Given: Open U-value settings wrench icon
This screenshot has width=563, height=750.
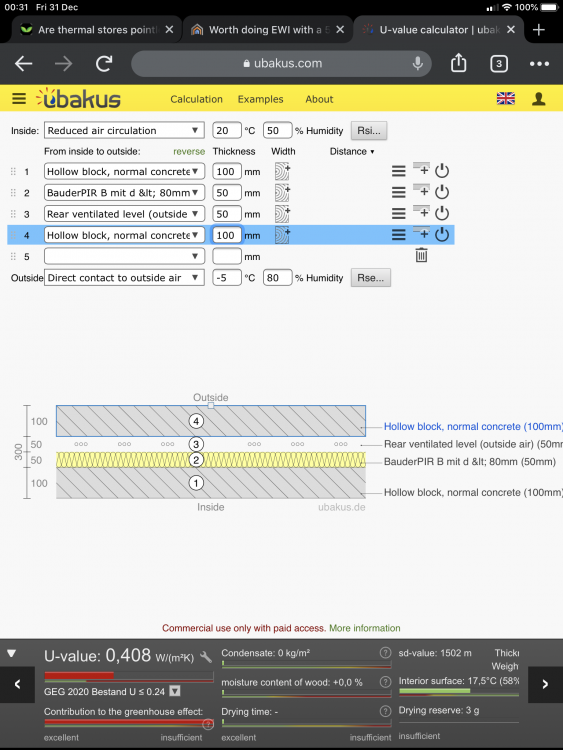Looking at the screenshot, I should point(206,657).
